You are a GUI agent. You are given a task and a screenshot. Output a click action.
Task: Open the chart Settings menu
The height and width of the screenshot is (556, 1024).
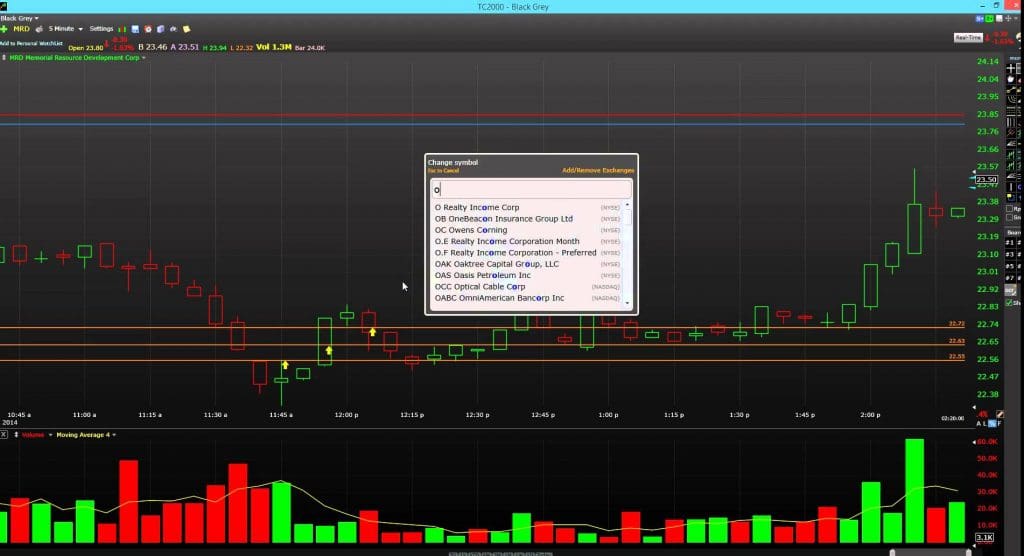[101, 29]
